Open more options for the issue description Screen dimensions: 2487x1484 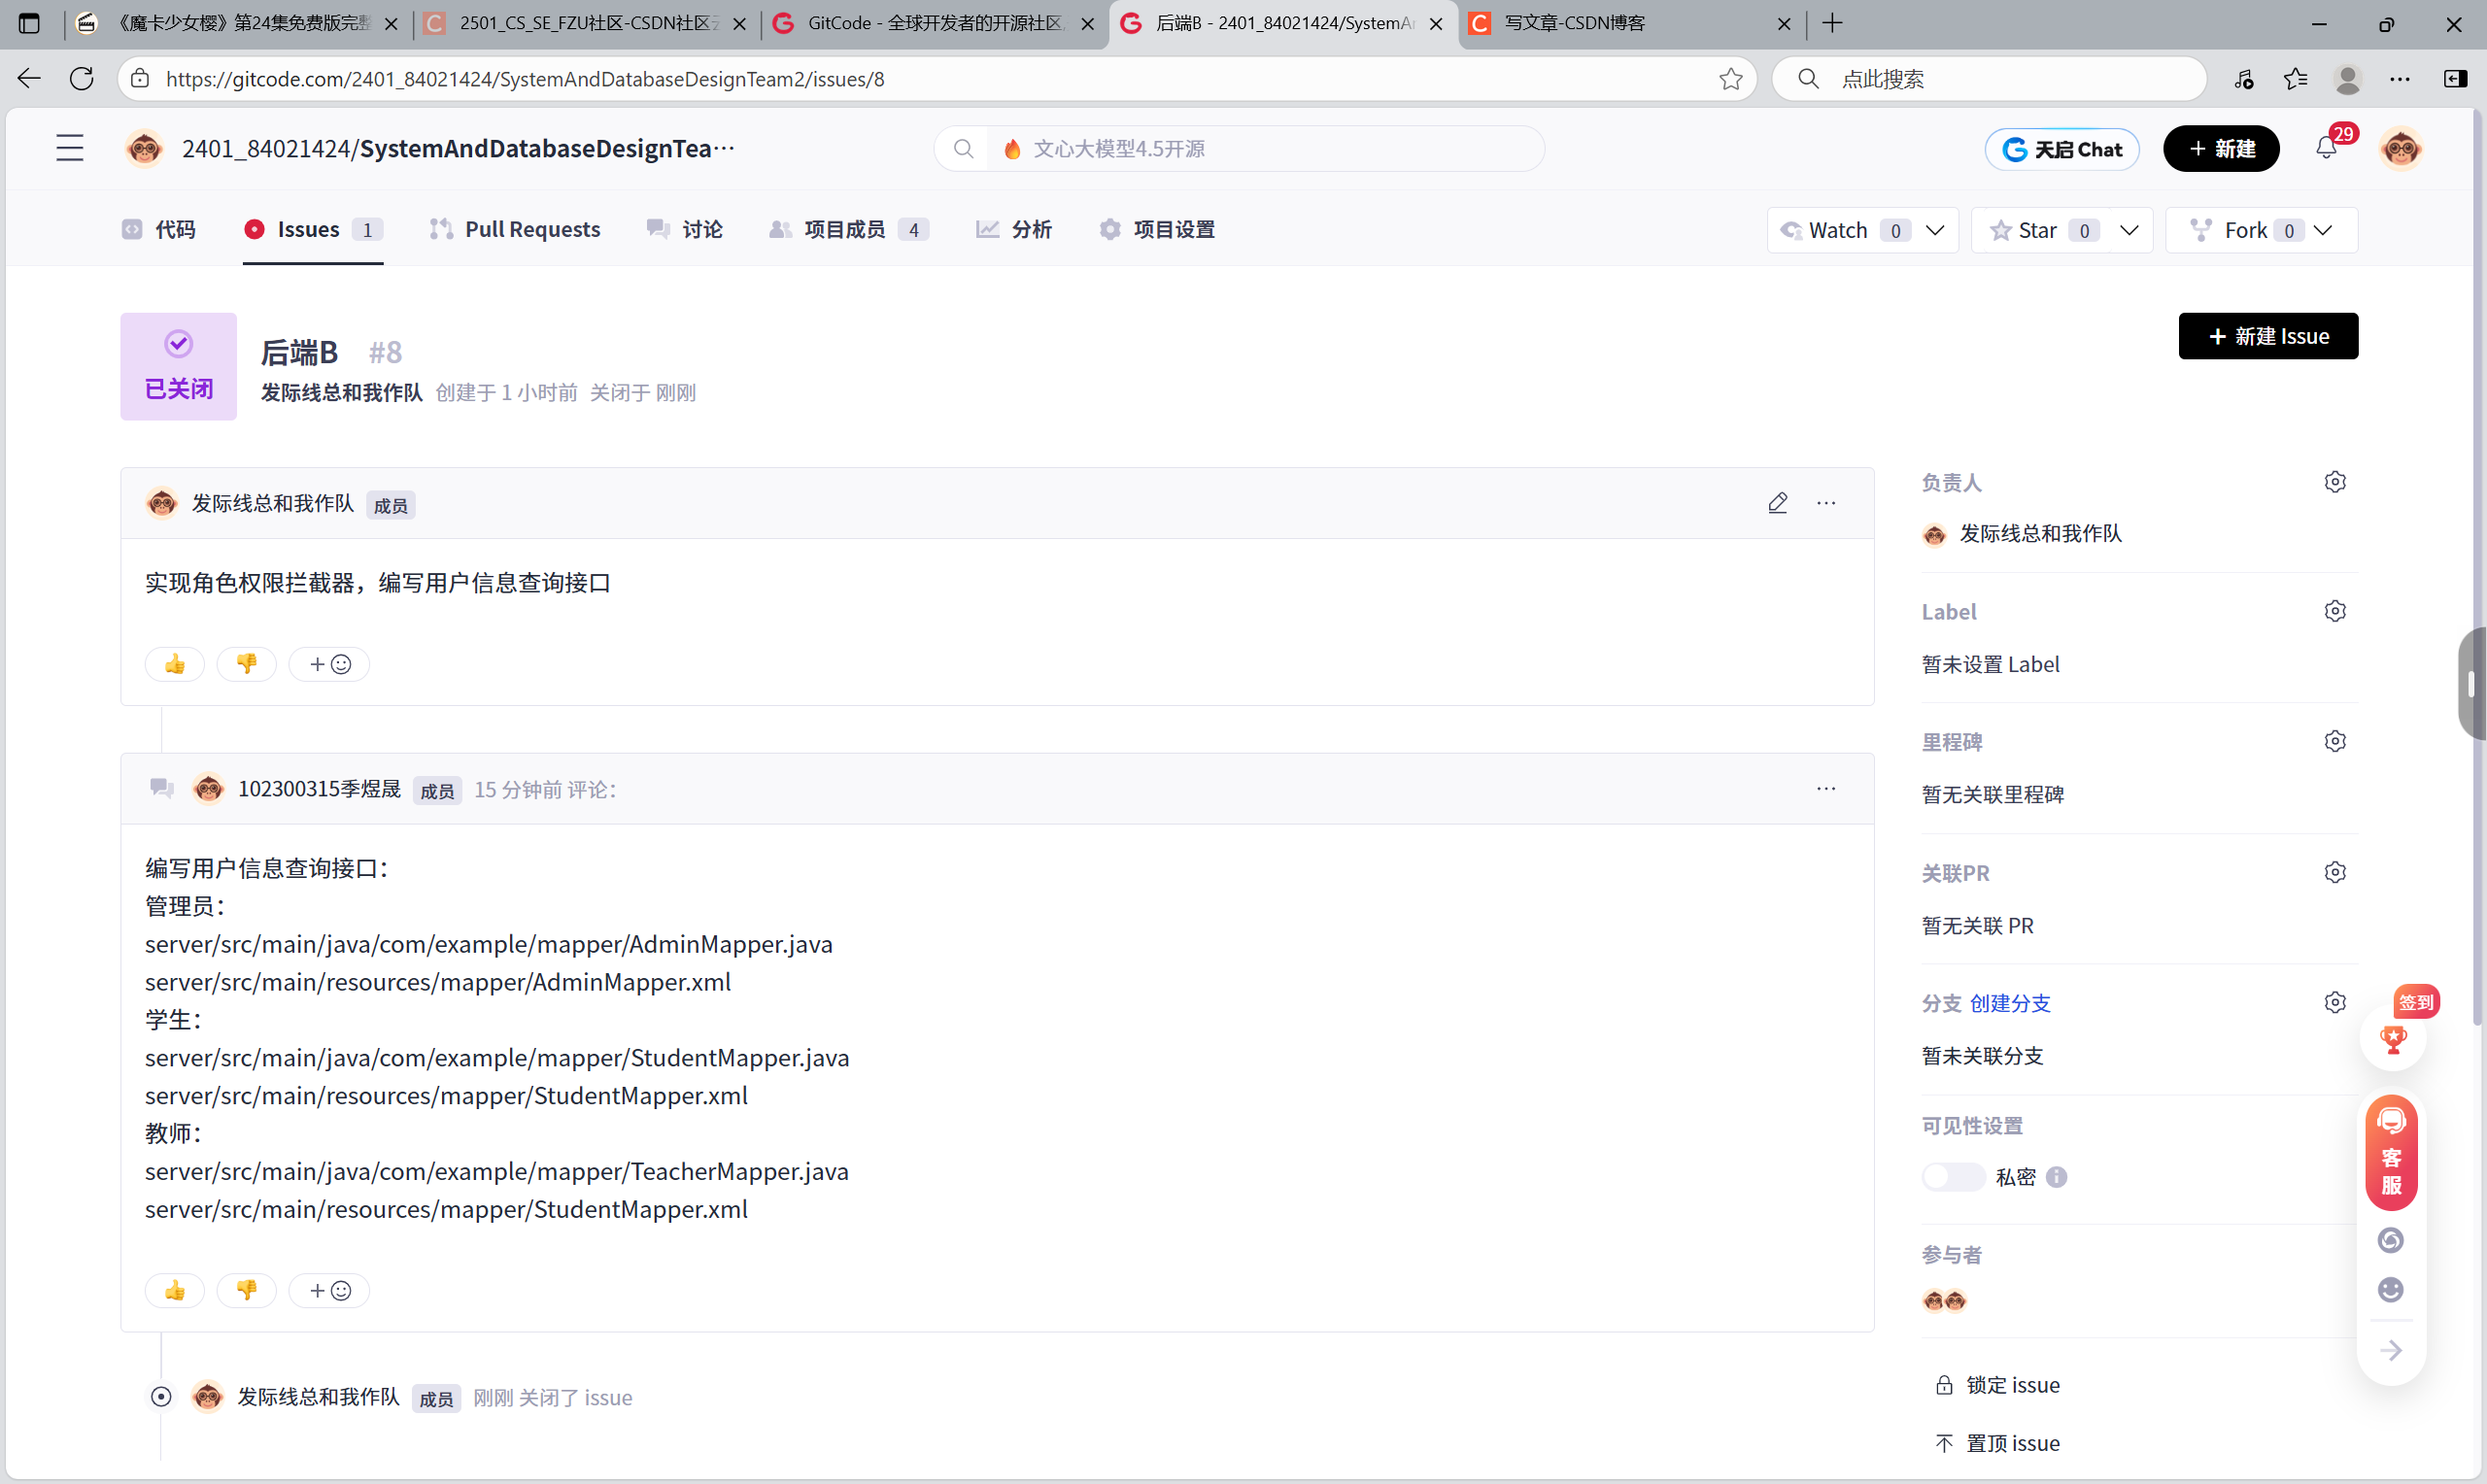tap(1826, 503)
